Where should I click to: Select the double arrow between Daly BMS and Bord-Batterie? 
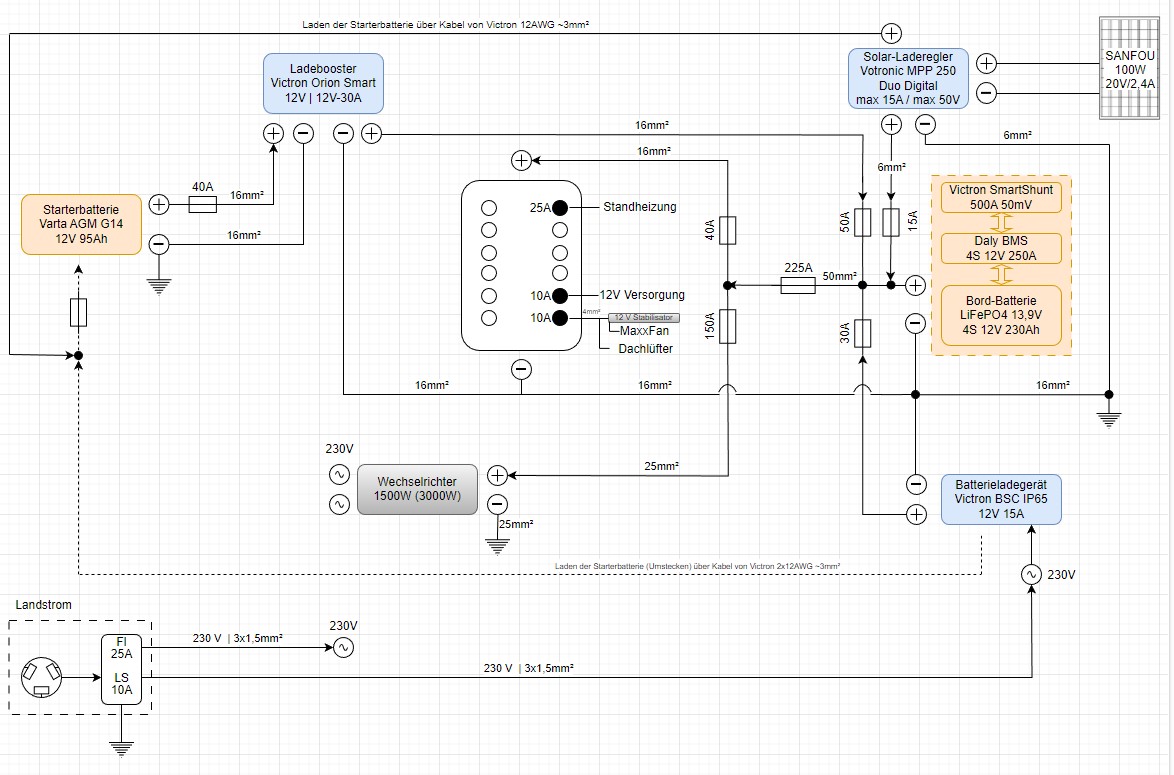pyautogui.click(x=1001, y=274)
